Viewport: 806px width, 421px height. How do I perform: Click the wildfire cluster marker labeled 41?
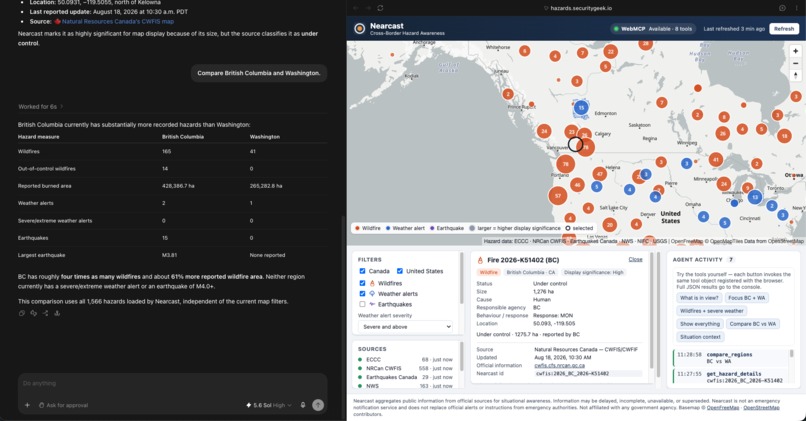[716, 160]
